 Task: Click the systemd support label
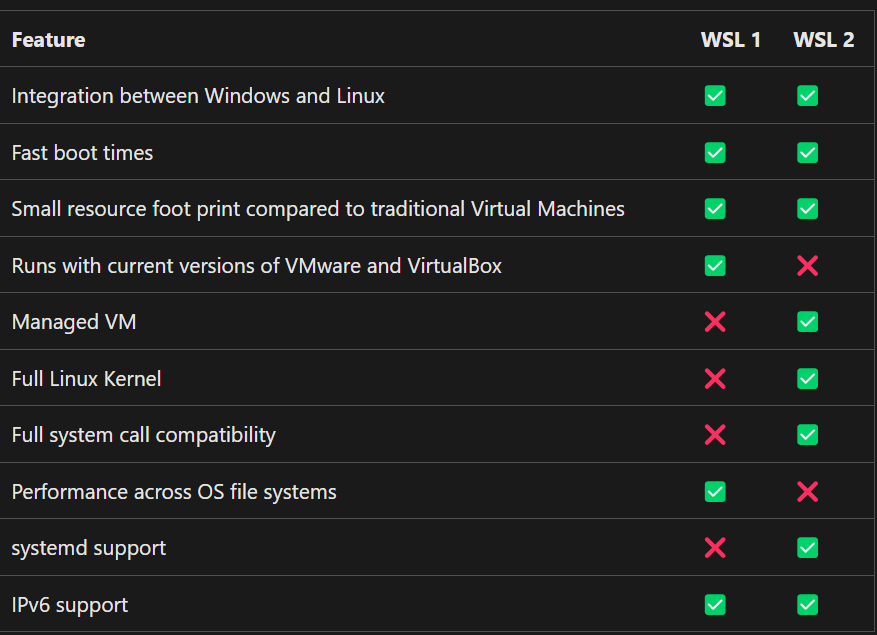(89, 548)
